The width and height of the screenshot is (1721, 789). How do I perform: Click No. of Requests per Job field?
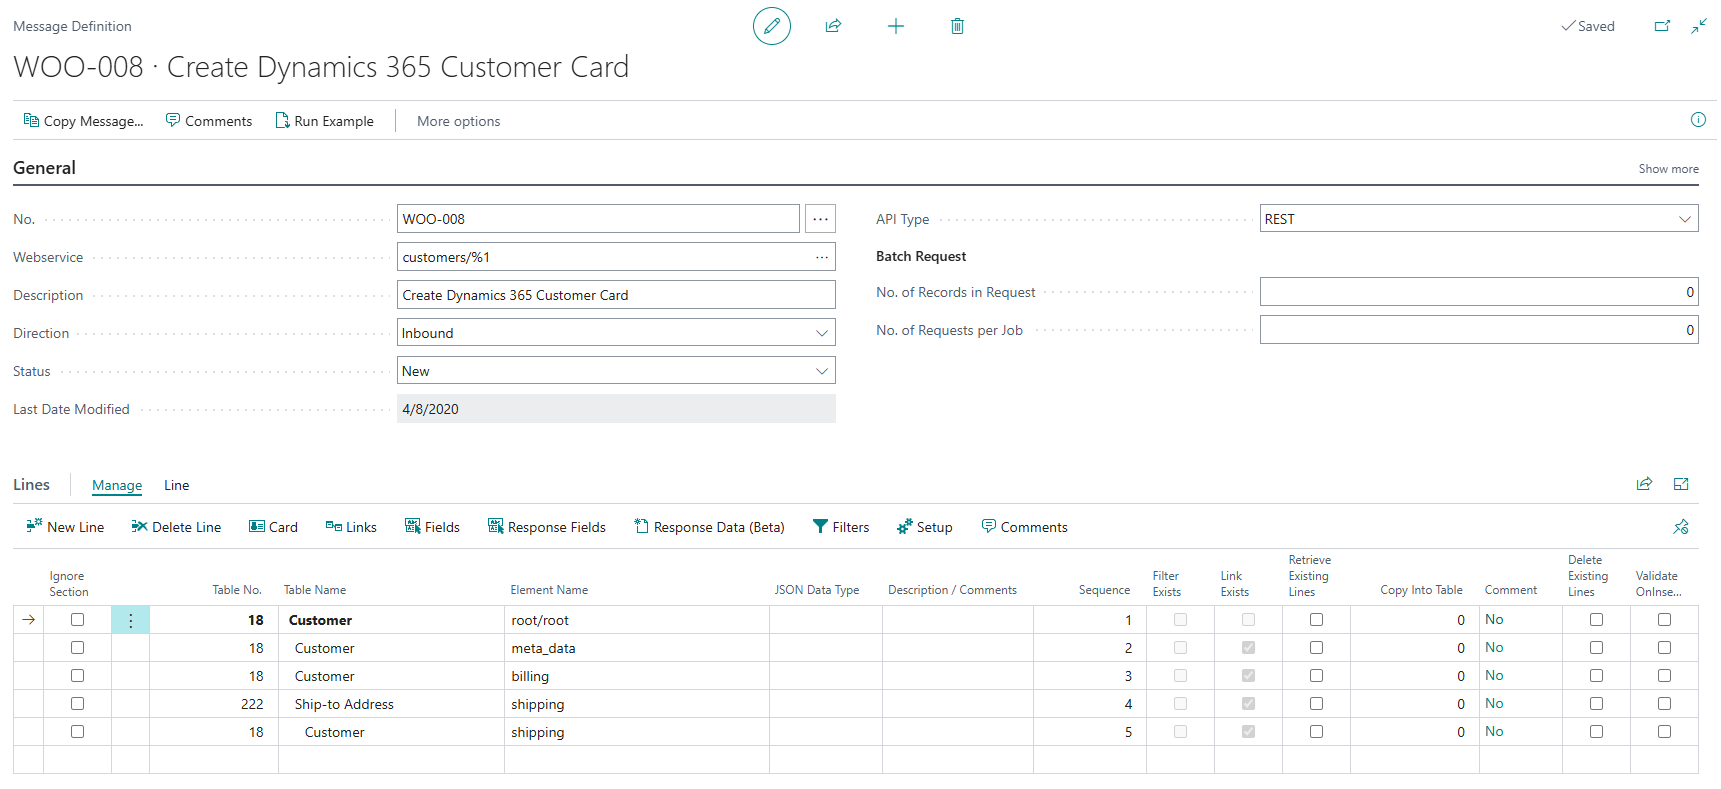(1479, 330)
